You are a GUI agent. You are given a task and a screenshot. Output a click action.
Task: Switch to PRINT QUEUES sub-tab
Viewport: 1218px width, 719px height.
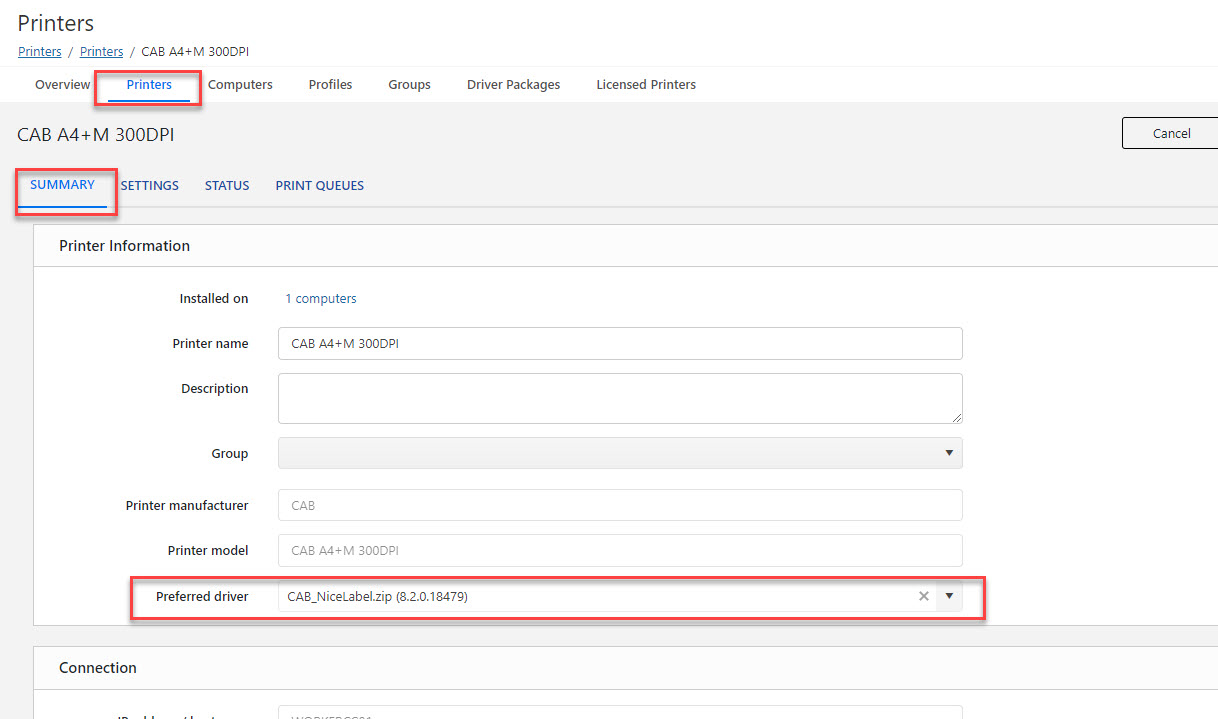tap(319, 186)
